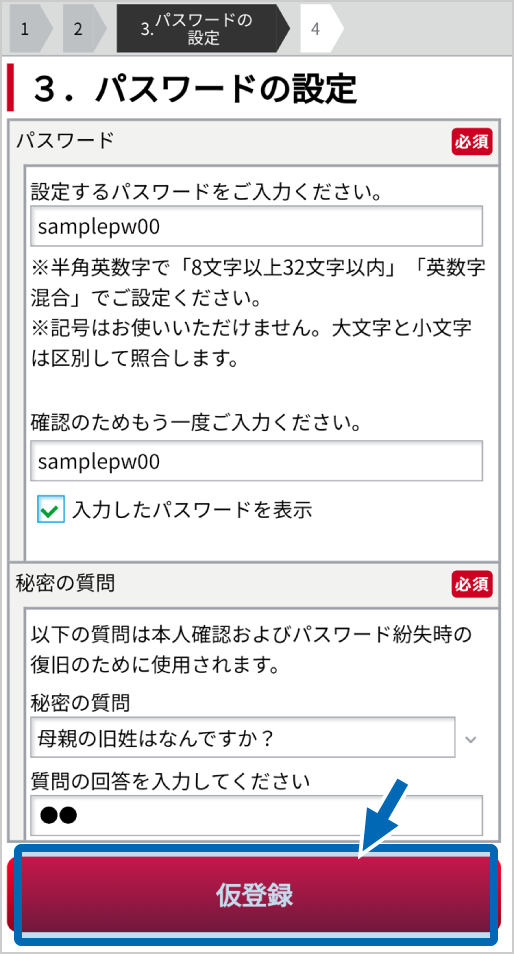Select the active 3.パスワードの設定 step tab
This screenshot has height=954, width=514.
tap(203, 29)
